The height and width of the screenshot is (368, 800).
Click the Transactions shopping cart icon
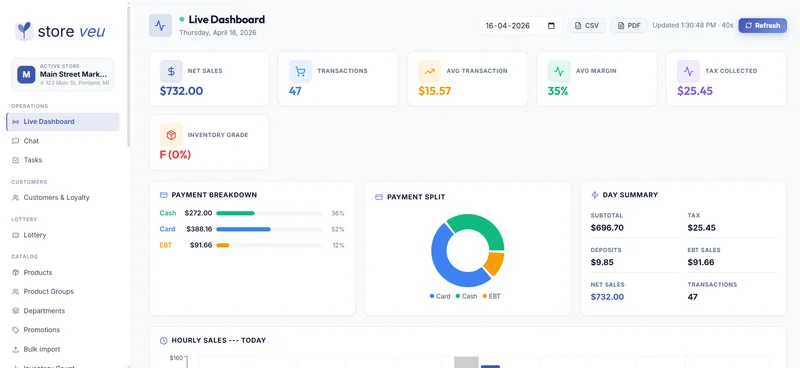point(301,71)
